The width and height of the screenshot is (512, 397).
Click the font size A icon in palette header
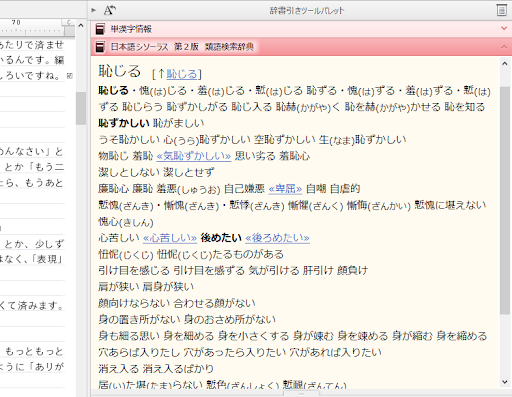tap(110, 10)
